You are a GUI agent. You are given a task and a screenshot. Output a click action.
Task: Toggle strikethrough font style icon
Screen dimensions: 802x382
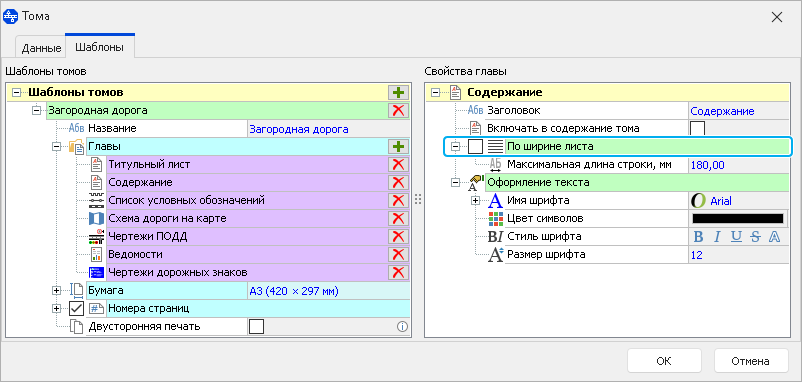point(755,237)
